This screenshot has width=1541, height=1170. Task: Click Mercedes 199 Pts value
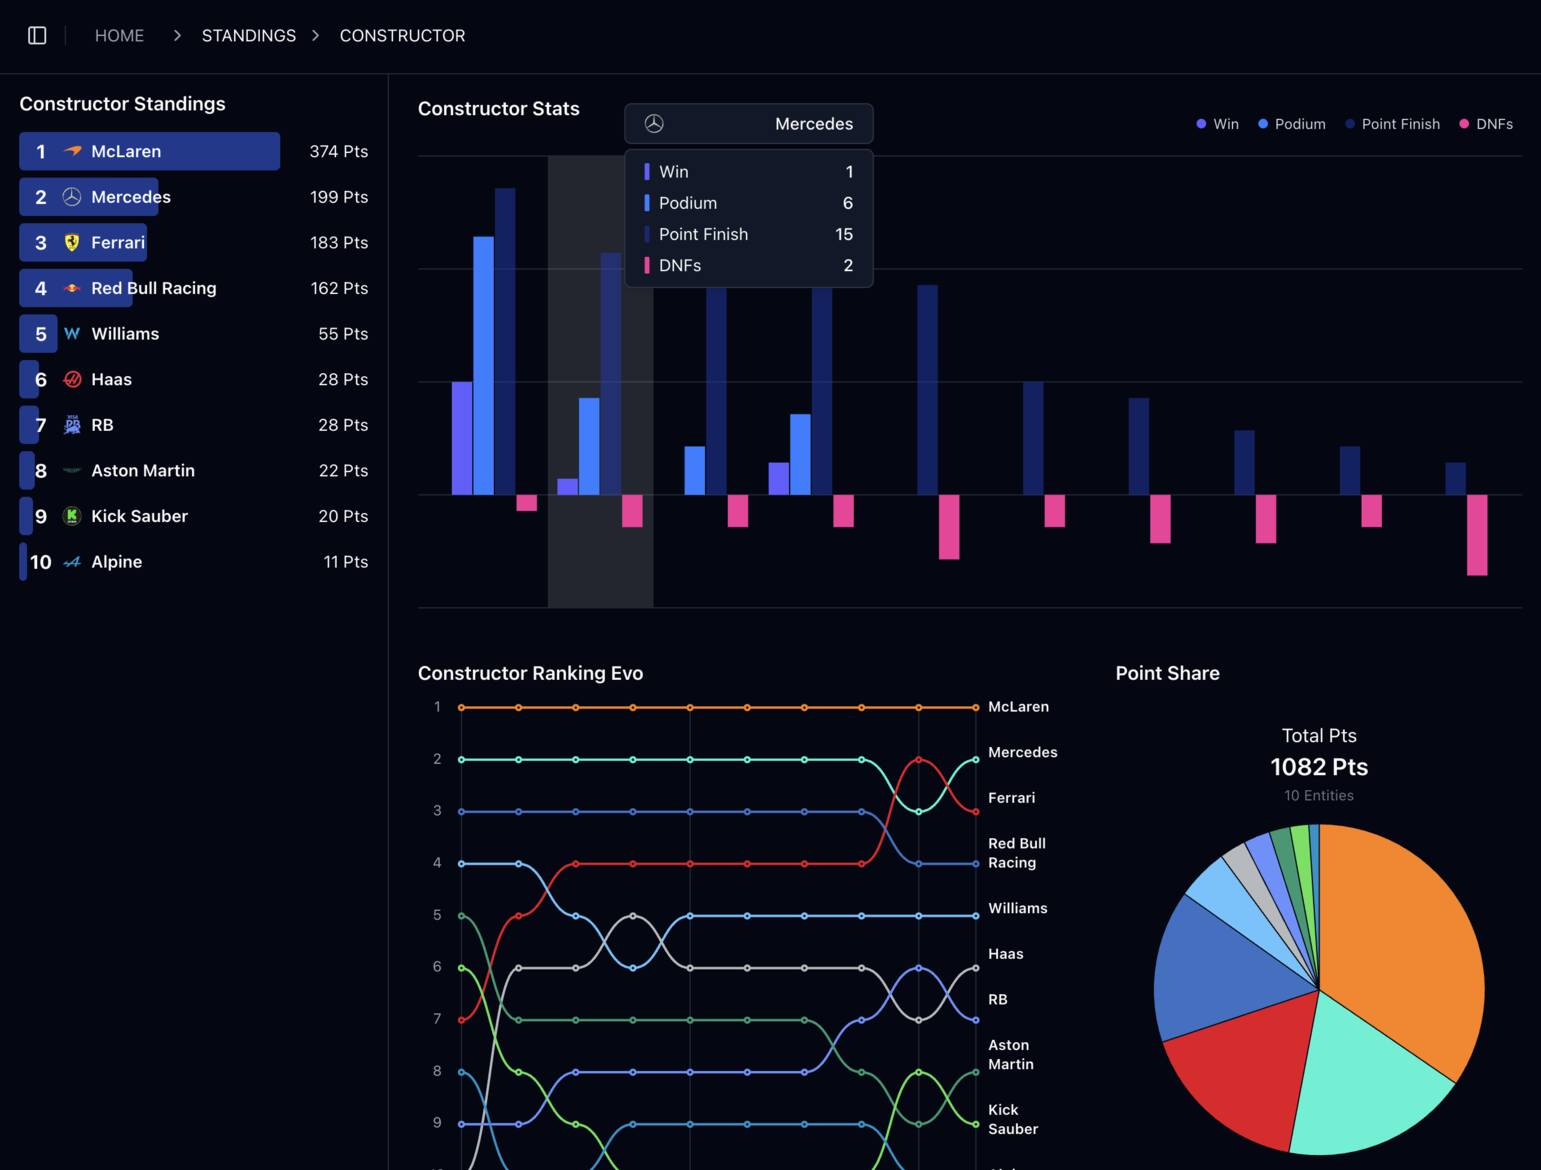(x=339, y=197)
